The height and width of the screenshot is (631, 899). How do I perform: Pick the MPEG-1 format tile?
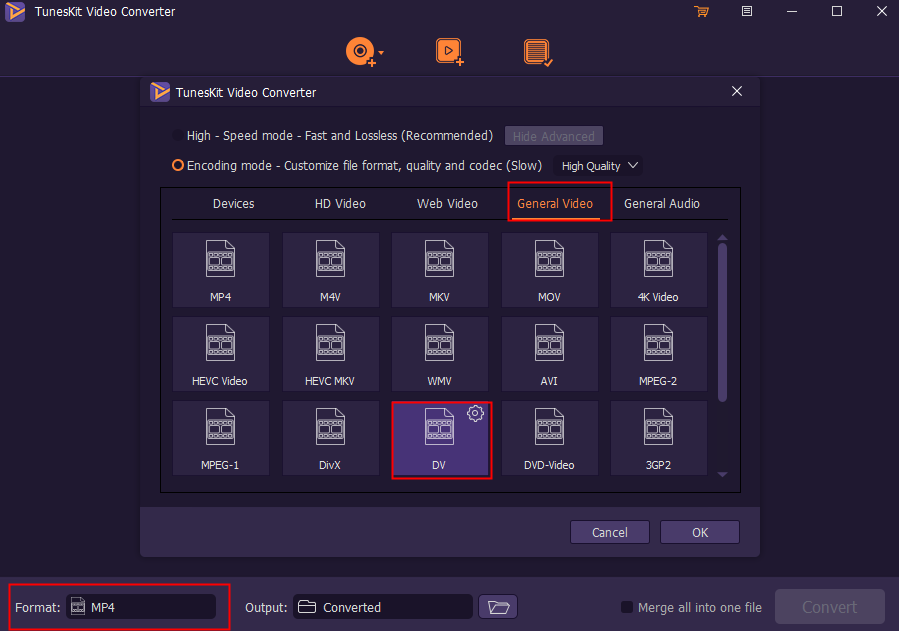[x=221, y=438]
